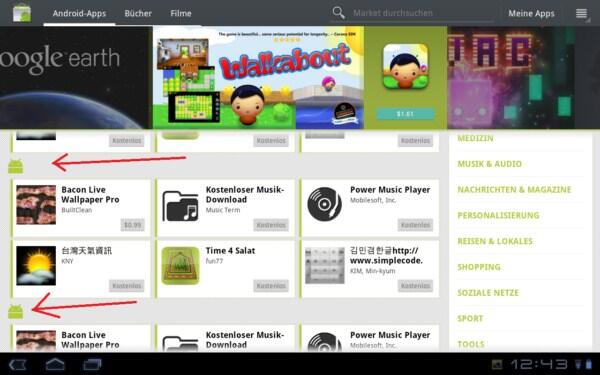Open the overflow menu icon
Screen dimensions: 600x375
coord(581,13)
